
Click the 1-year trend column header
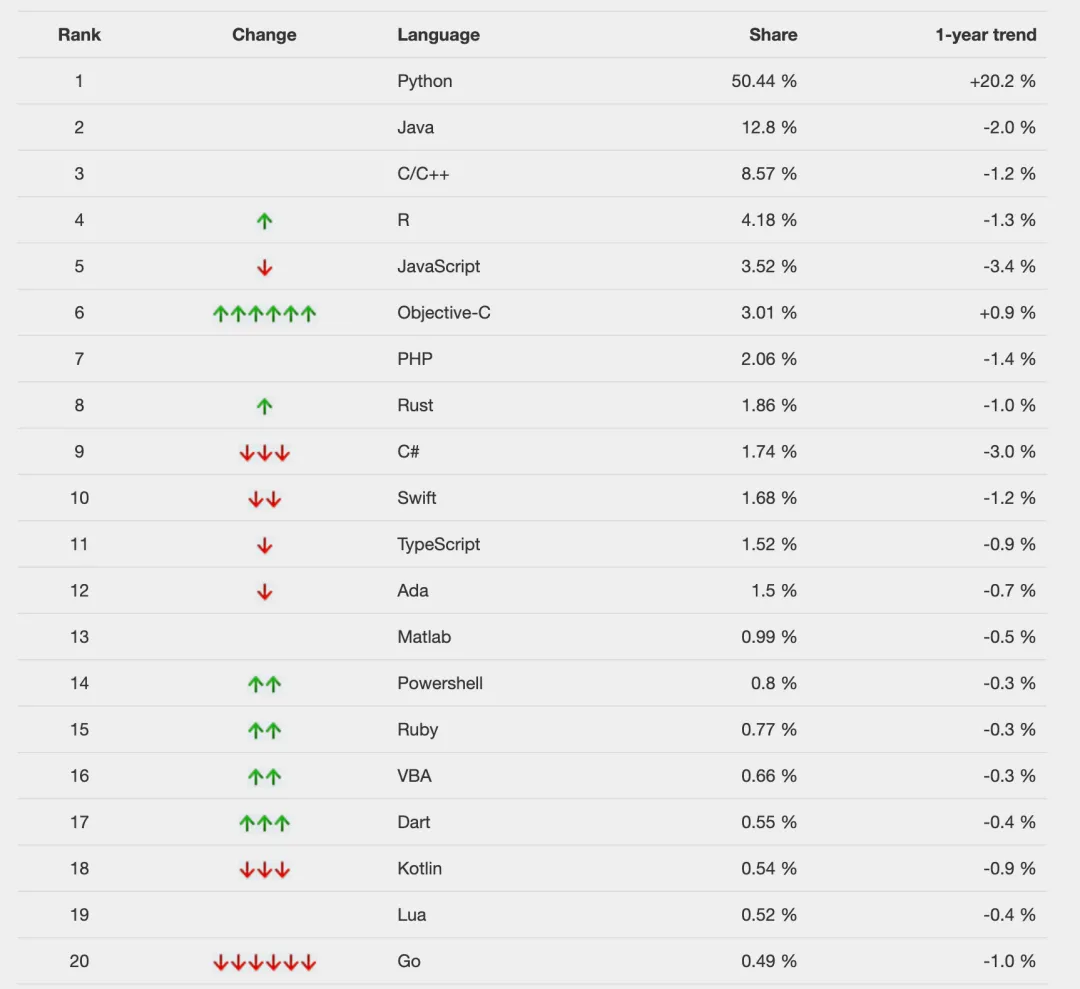click(x=986, y=34)
